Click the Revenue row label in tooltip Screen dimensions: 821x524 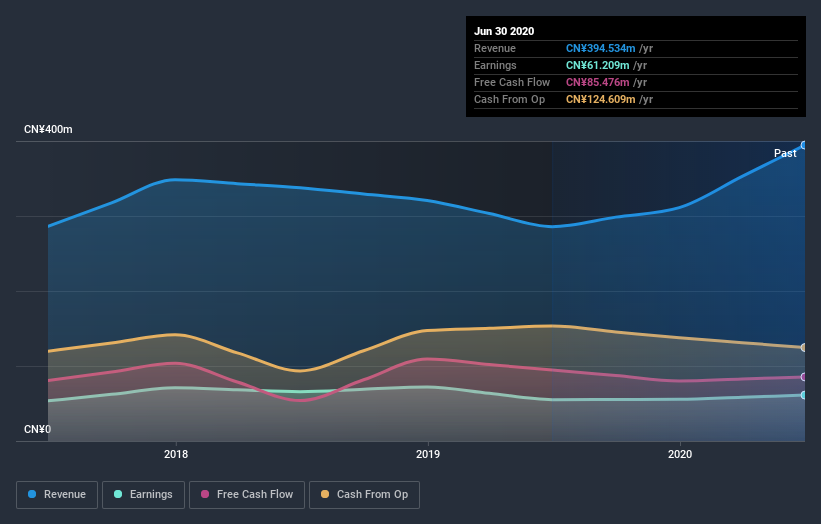coord(495,48)
